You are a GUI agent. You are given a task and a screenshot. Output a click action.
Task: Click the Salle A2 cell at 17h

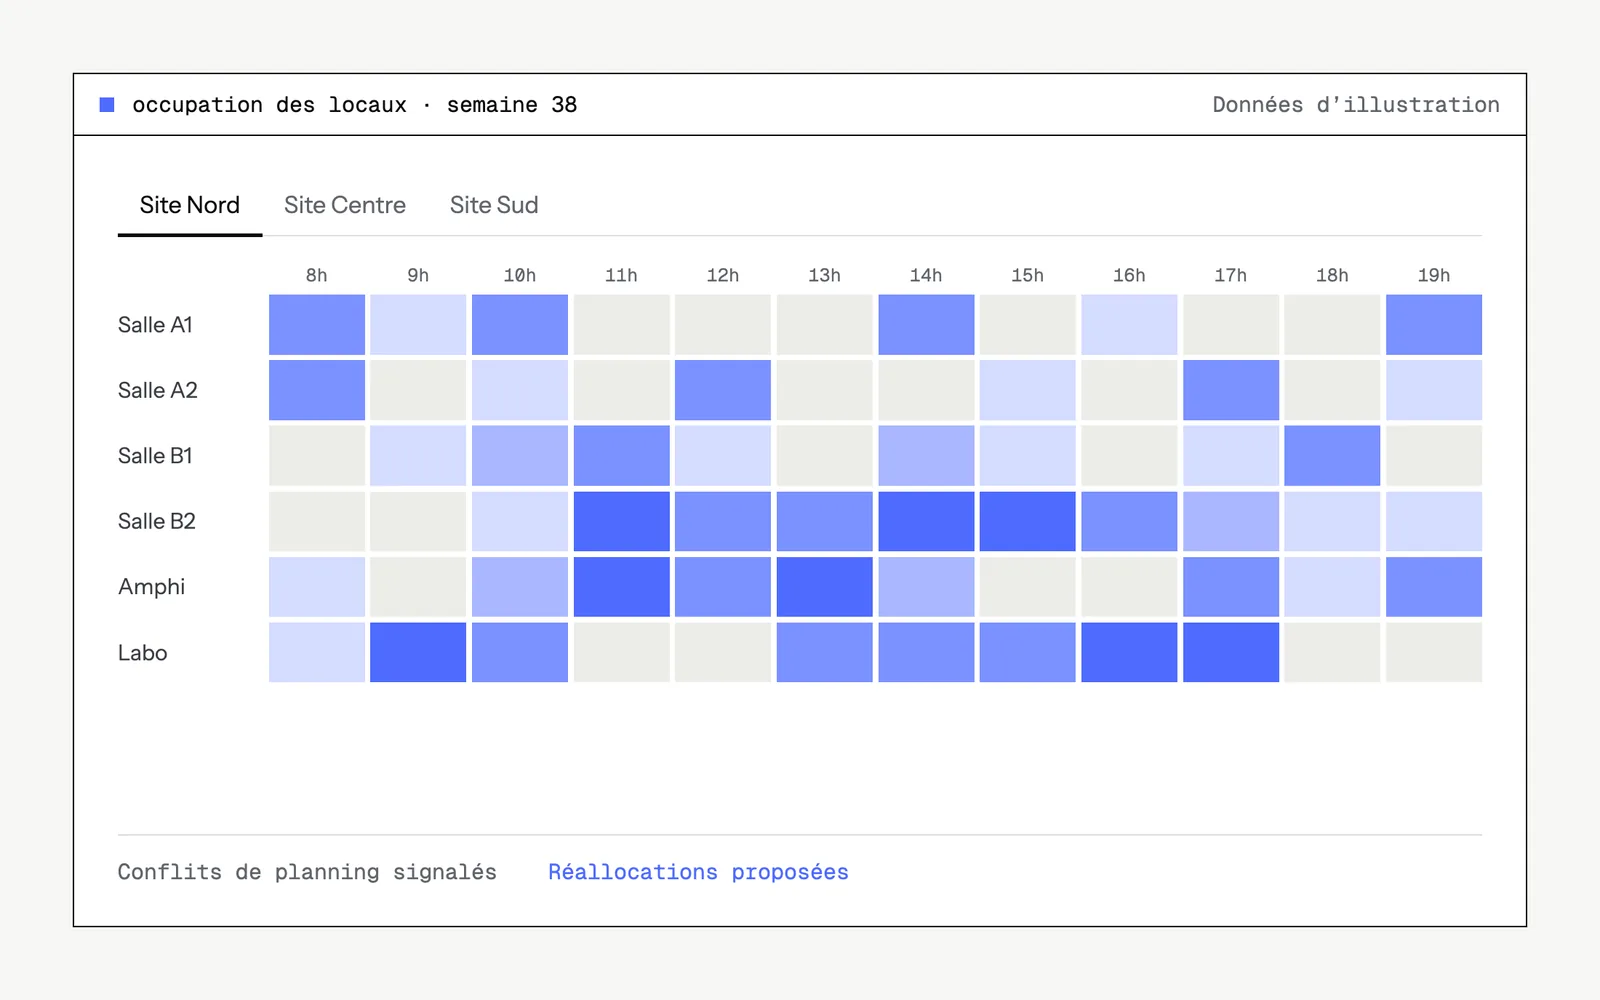tap(1231, 390)
